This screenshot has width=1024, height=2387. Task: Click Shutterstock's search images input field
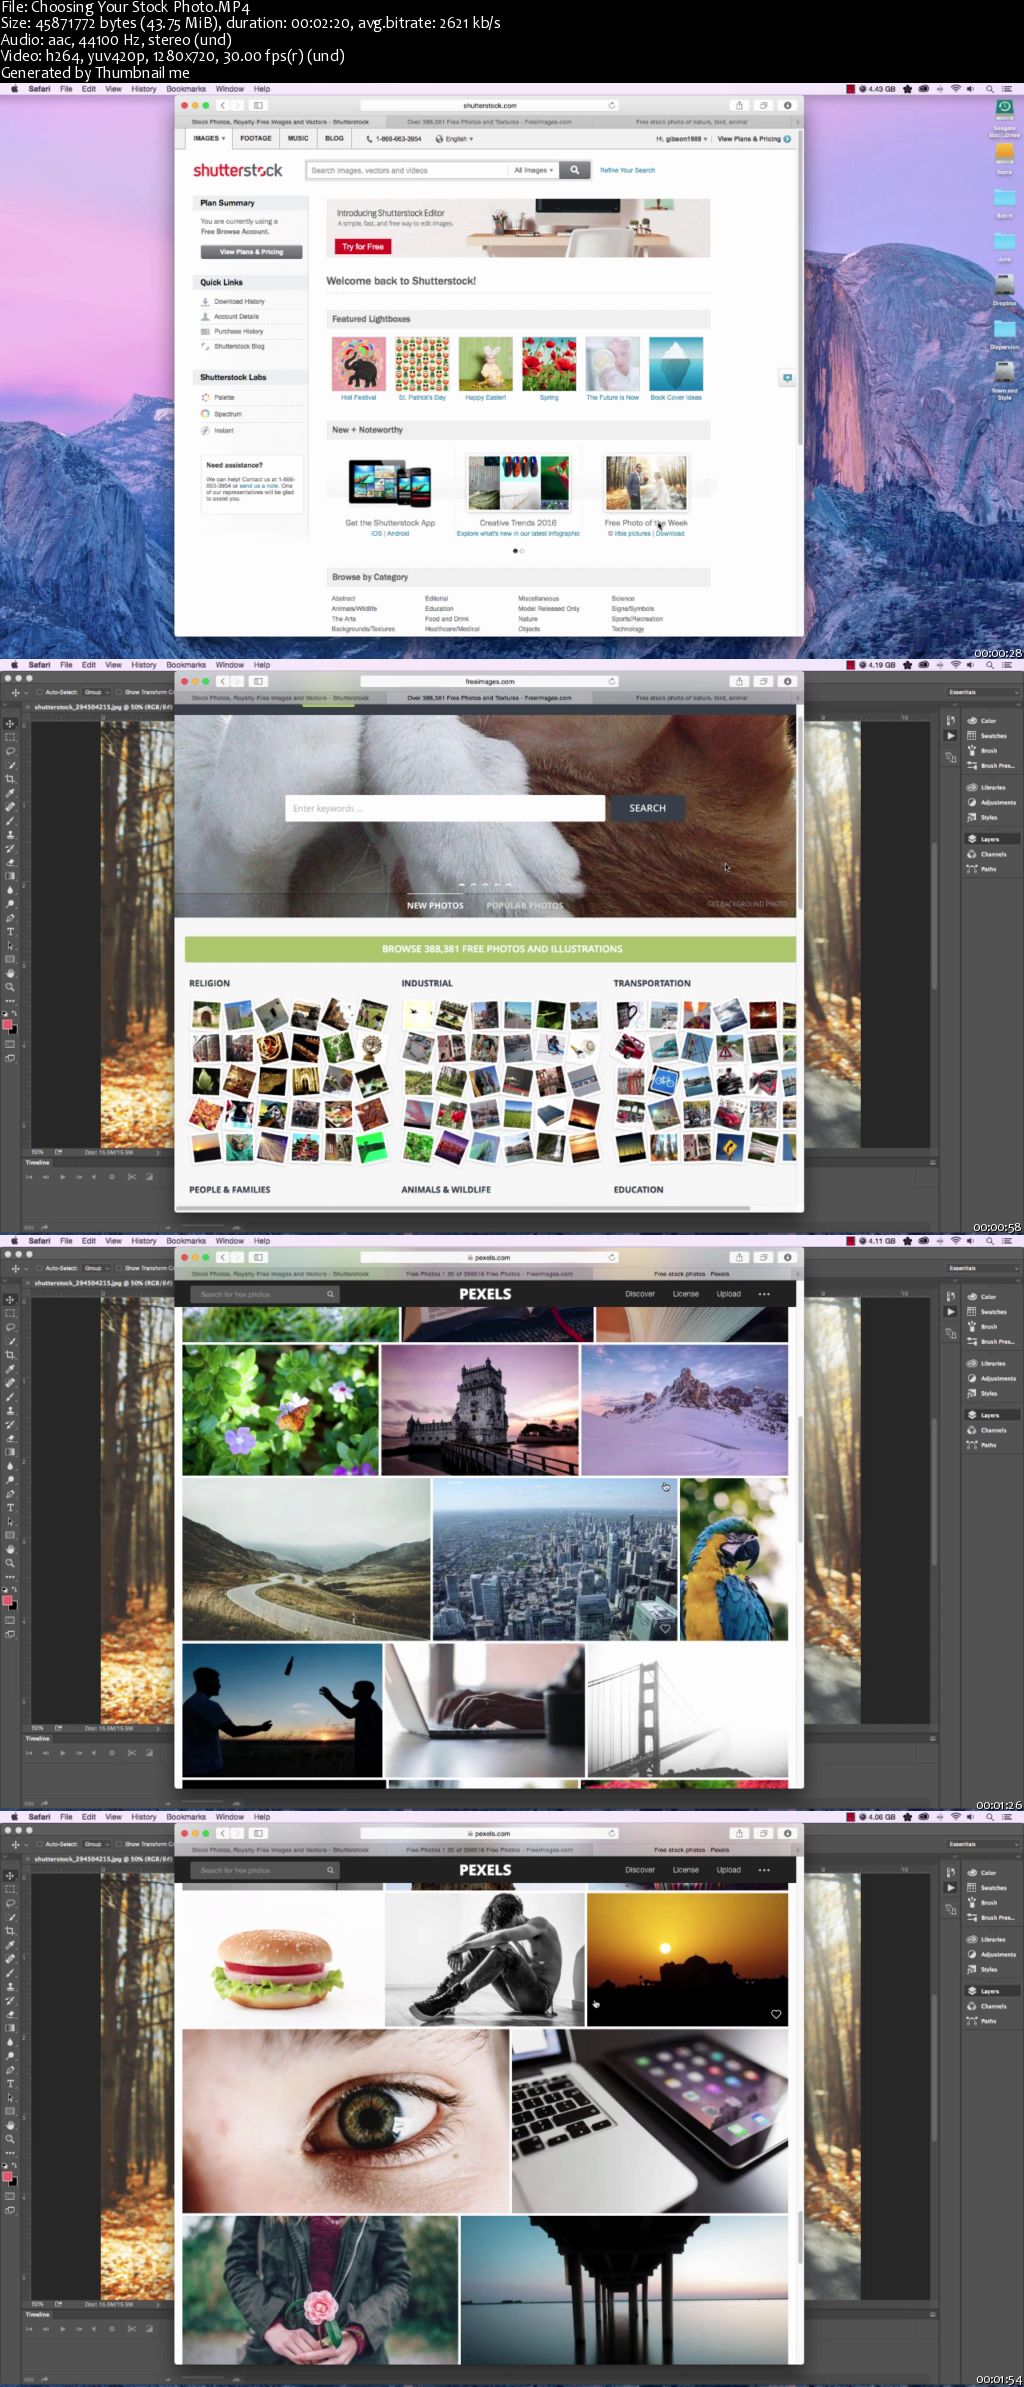pyautogui.click(x=408, y=170)
